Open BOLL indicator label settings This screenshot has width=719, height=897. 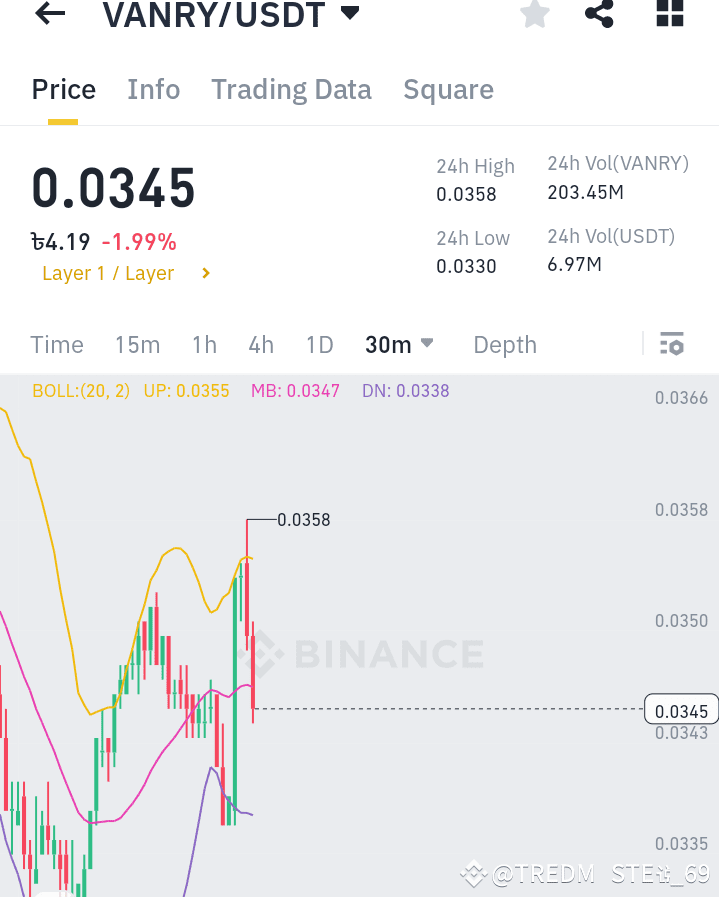[81, 391]
